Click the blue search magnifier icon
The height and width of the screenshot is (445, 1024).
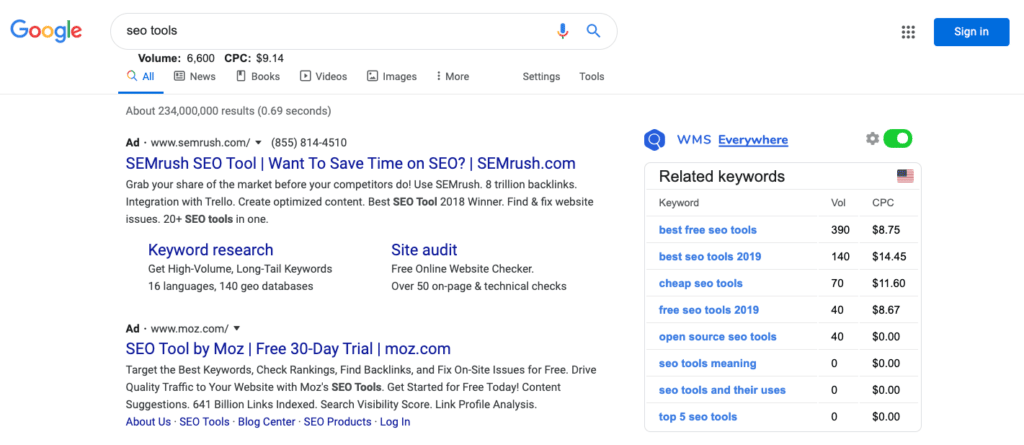click(593, 31)
